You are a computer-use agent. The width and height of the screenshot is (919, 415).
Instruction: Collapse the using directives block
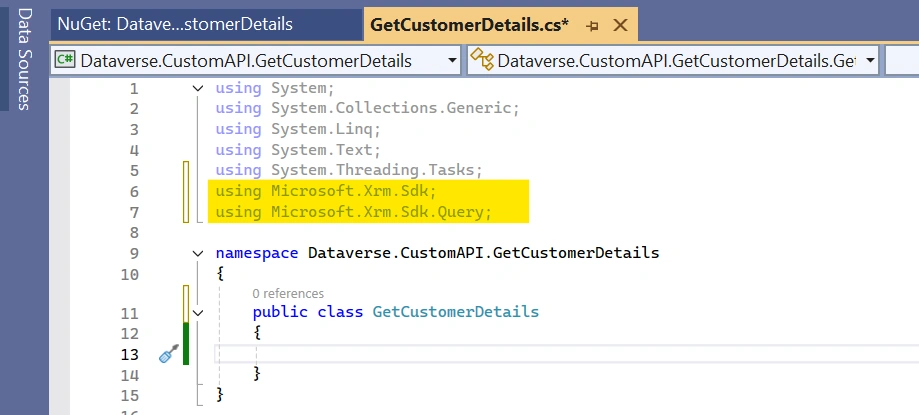coord(198,89)
